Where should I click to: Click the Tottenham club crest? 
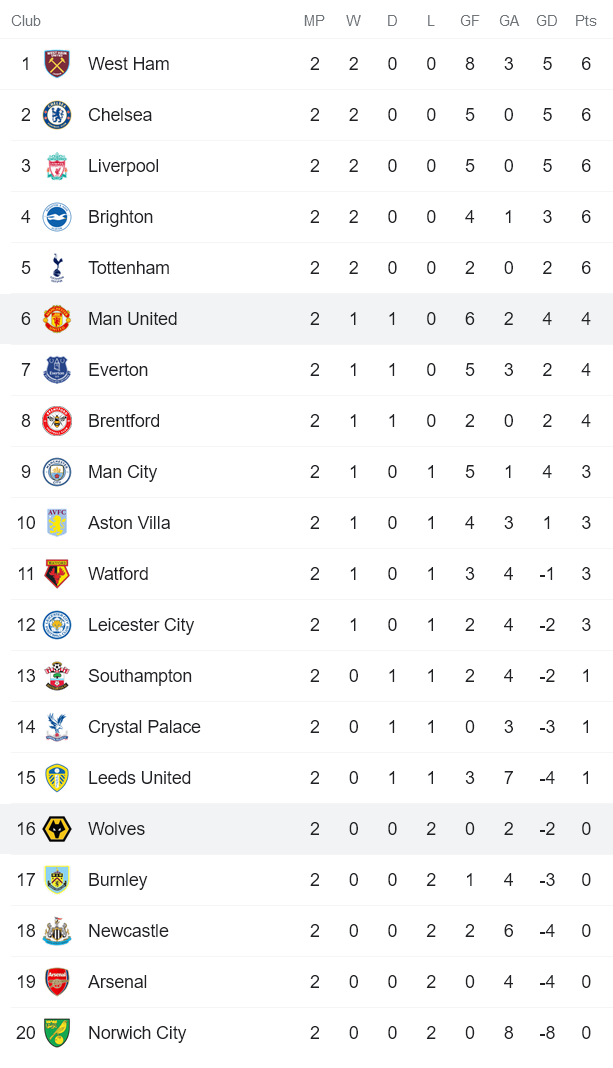57,268
